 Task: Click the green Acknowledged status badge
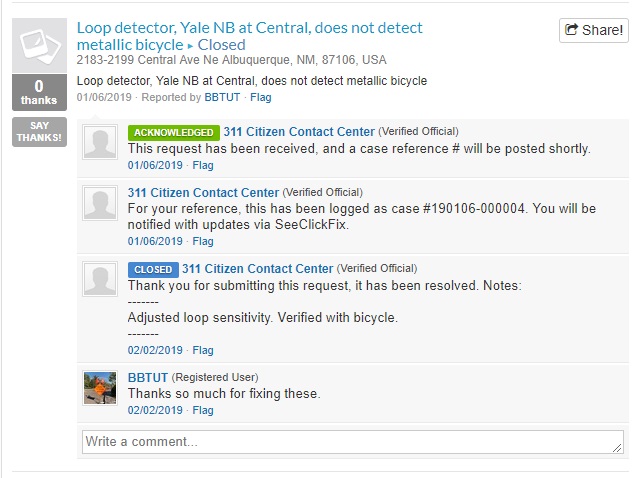pyautogui.click(x=173, y=132)
